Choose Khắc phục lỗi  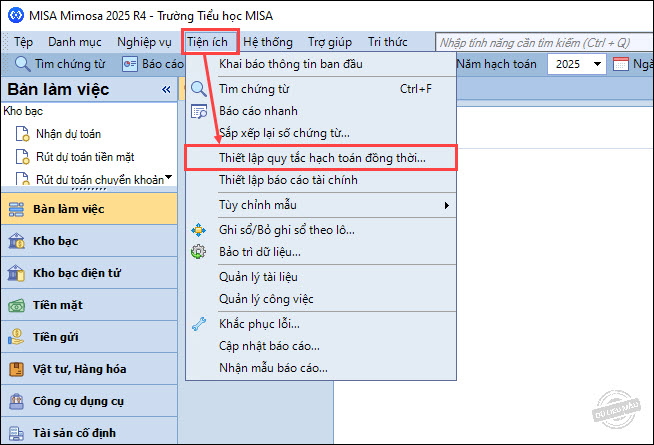[320, 324]
